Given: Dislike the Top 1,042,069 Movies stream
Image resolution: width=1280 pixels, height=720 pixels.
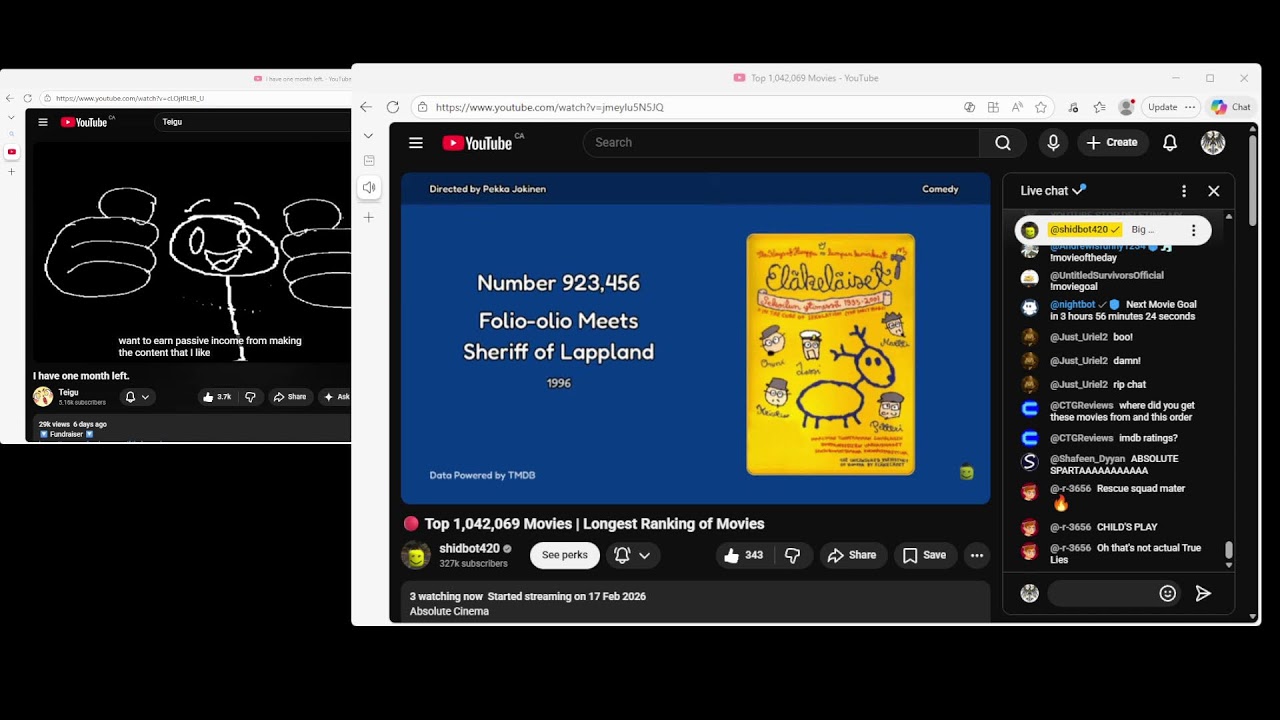Looking at the screenshot, I should click(792, 555).
